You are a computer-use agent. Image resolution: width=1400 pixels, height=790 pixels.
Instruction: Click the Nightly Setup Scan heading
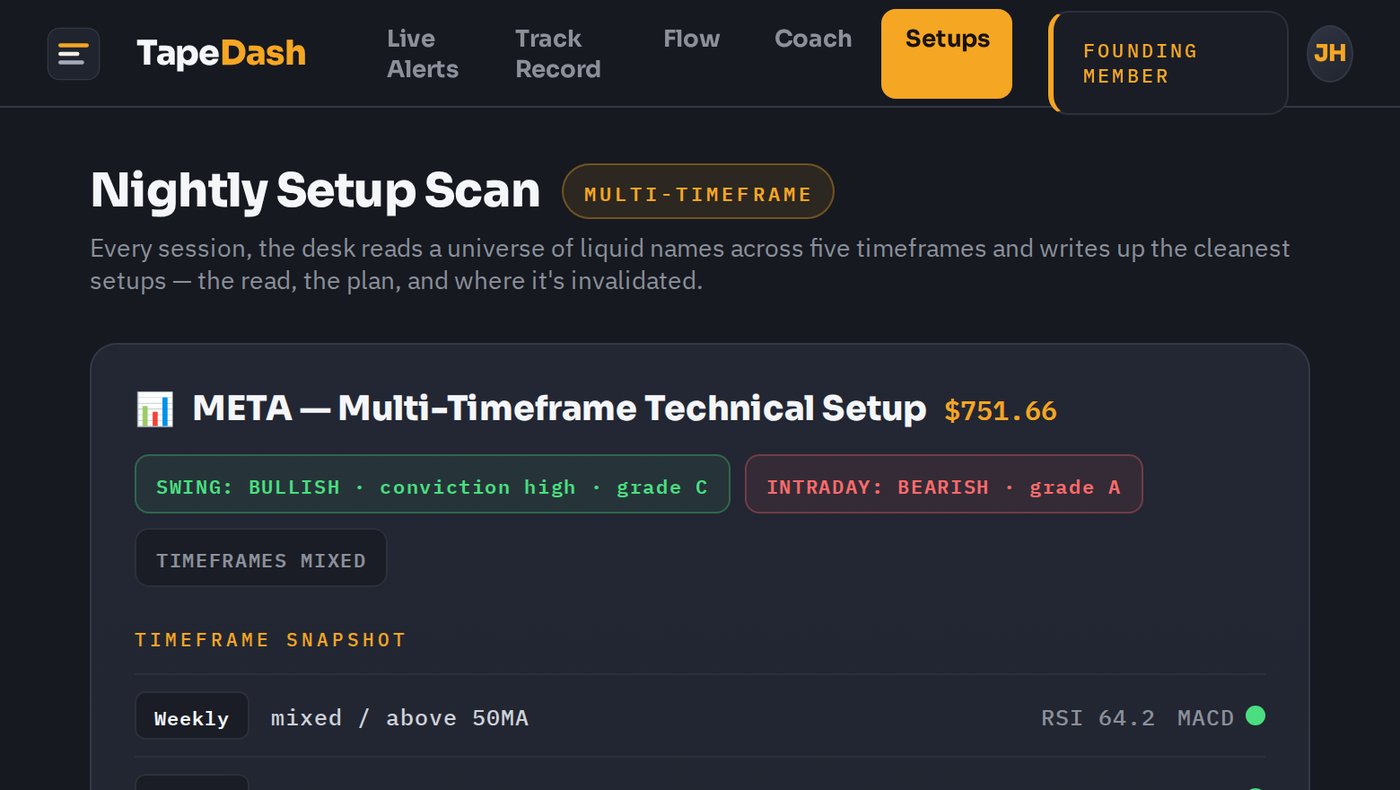(315, 190)
